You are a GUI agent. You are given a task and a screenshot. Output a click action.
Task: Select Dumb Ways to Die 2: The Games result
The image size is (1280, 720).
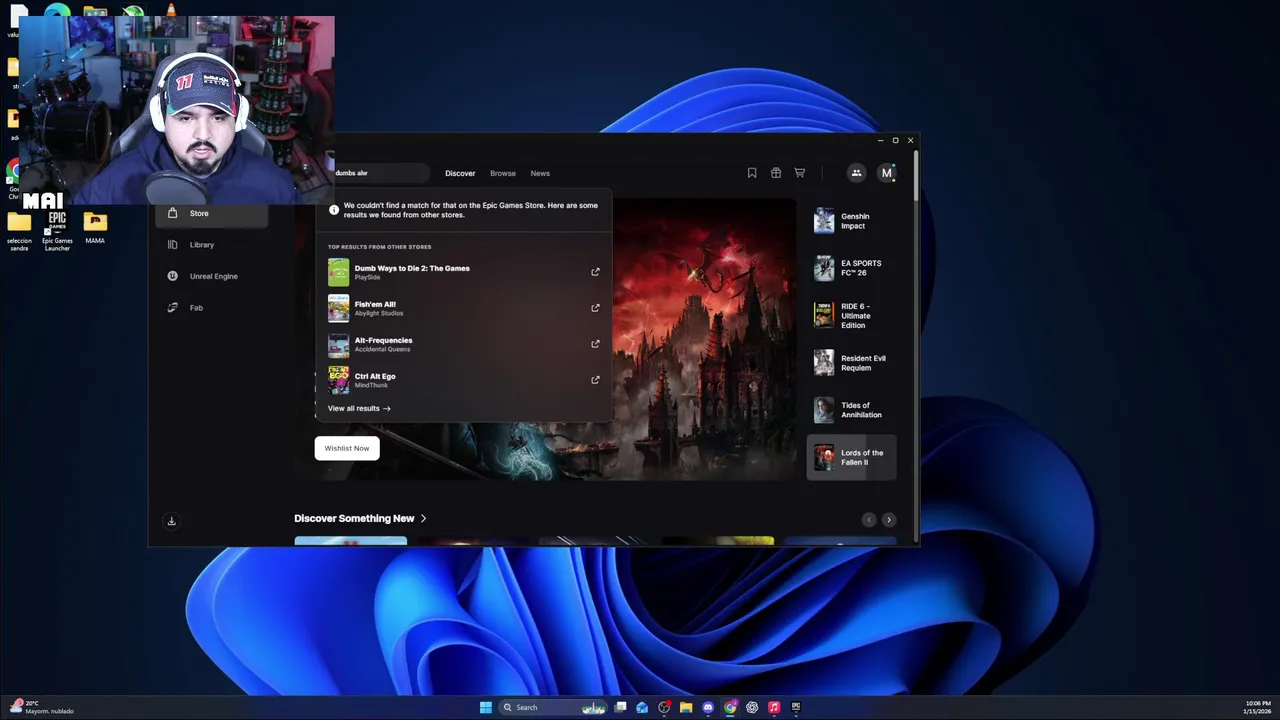(x=463, y=272)
